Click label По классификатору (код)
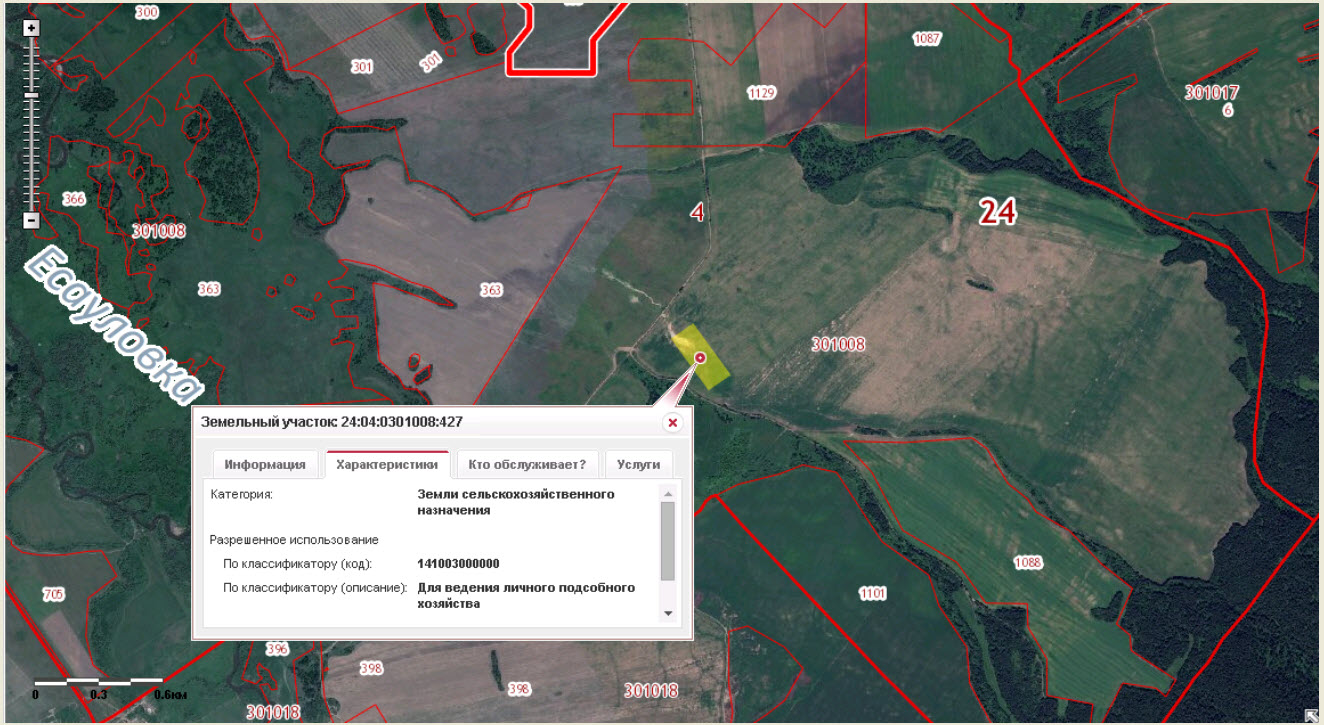Image resolution: width=1324 pixels, height=725 pixels. coord(297,564)
